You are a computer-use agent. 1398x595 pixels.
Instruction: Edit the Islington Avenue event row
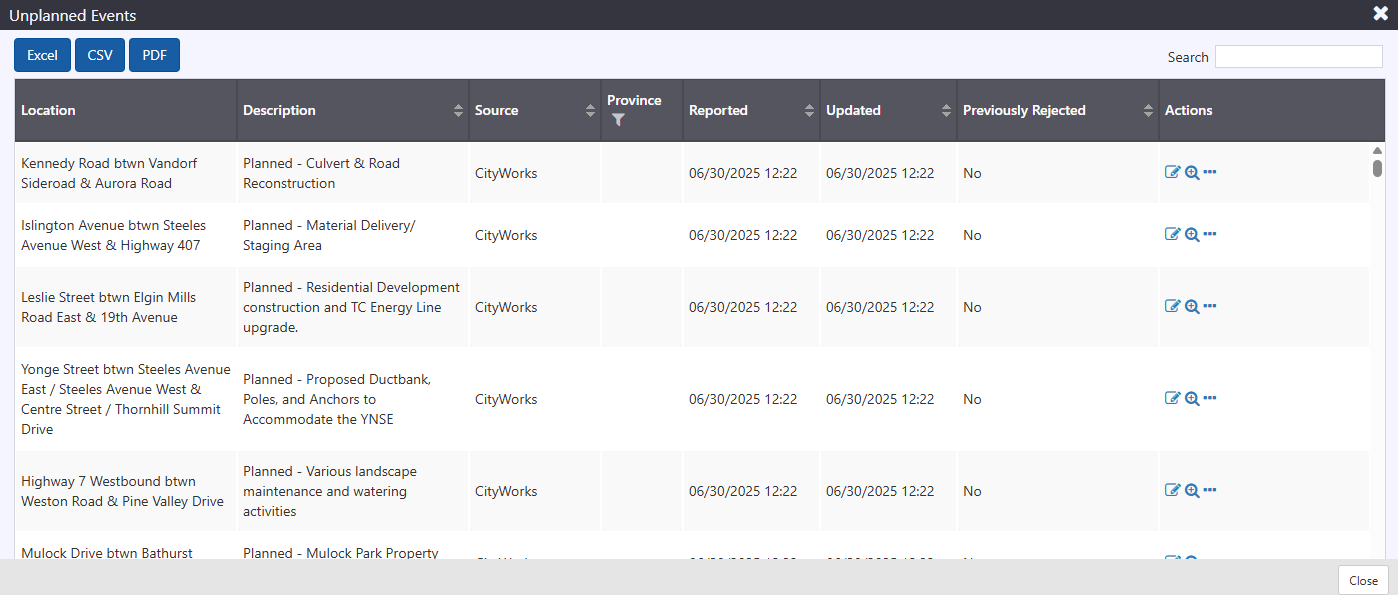1173,234
